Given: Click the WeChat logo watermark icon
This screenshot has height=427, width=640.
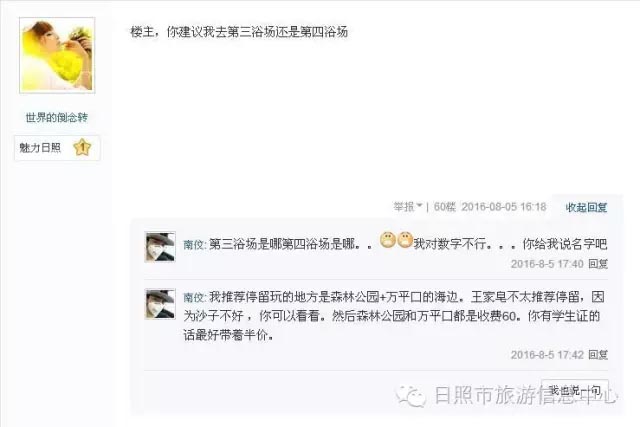Looking at the screenshot, I should point(410,395).
